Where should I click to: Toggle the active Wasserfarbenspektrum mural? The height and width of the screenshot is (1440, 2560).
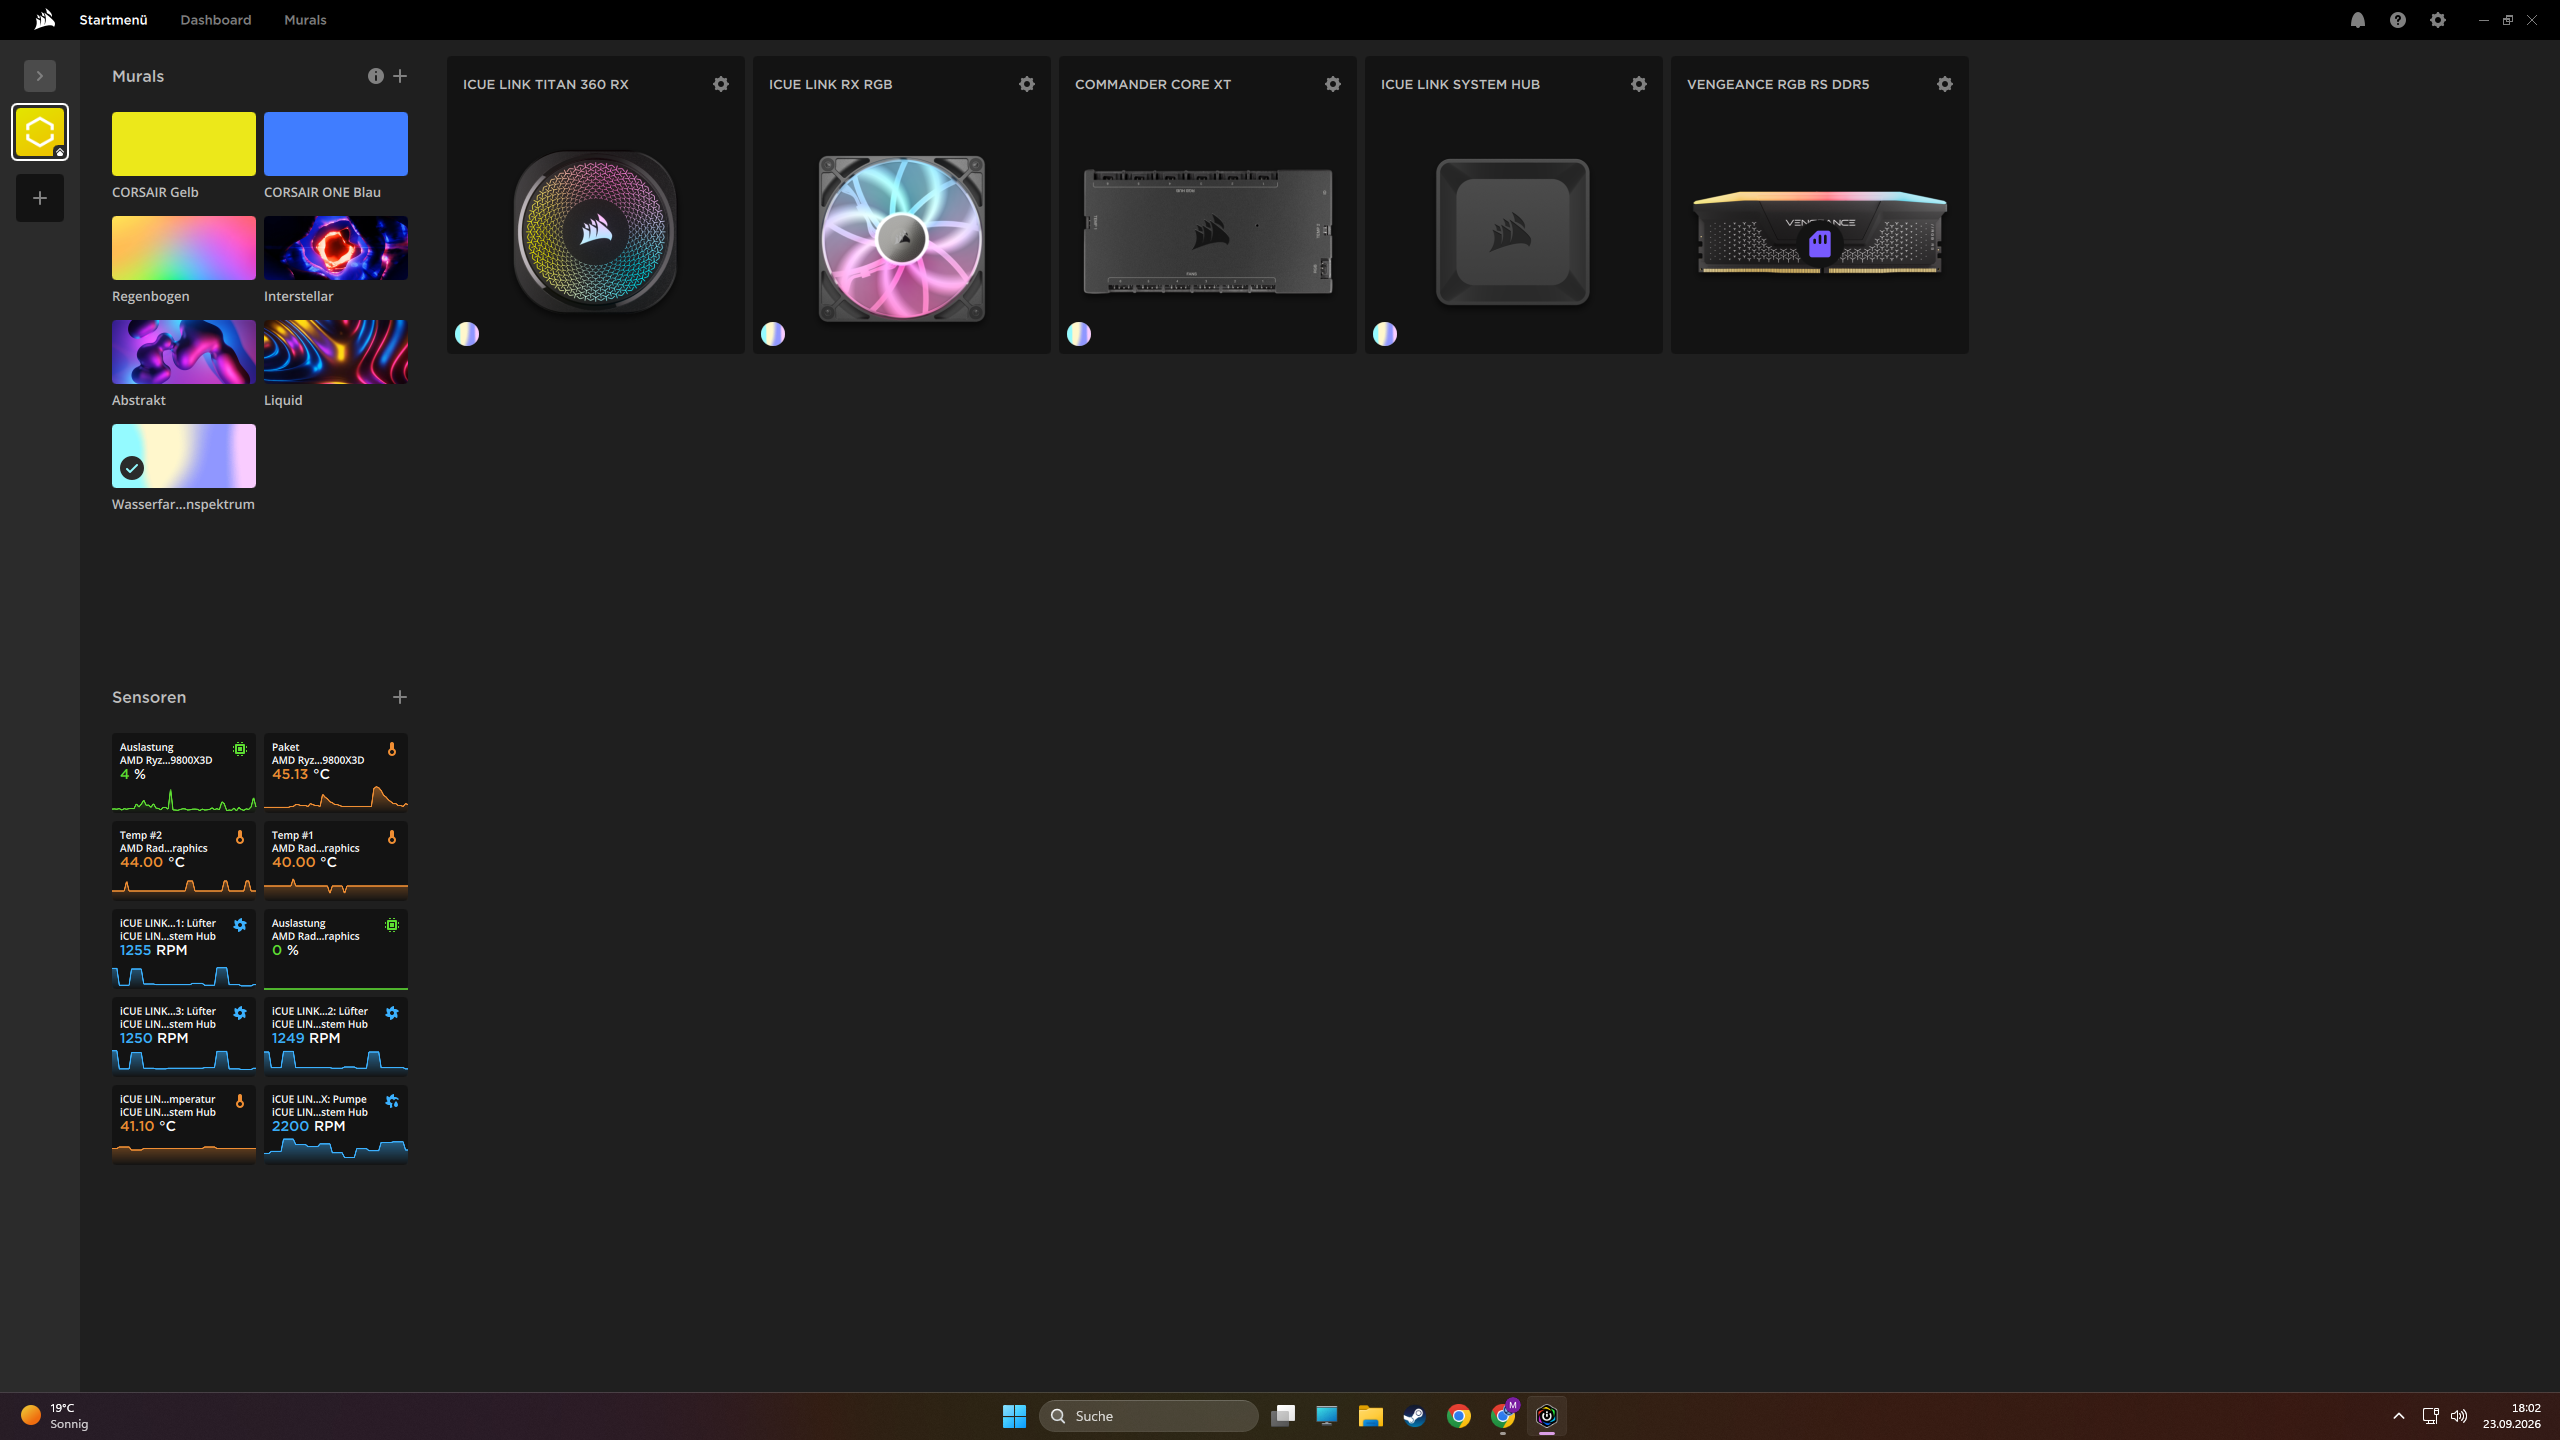tap(184, 456)
